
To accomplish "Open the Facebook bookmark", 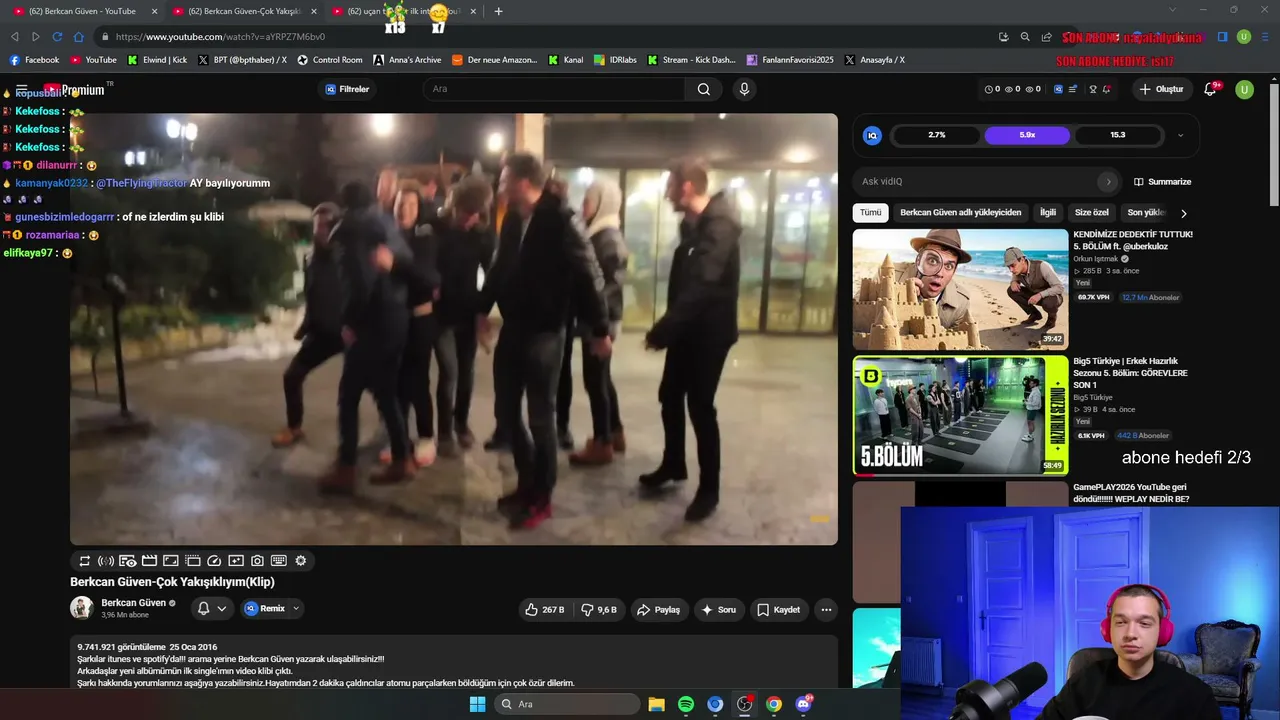I will 35,60.
